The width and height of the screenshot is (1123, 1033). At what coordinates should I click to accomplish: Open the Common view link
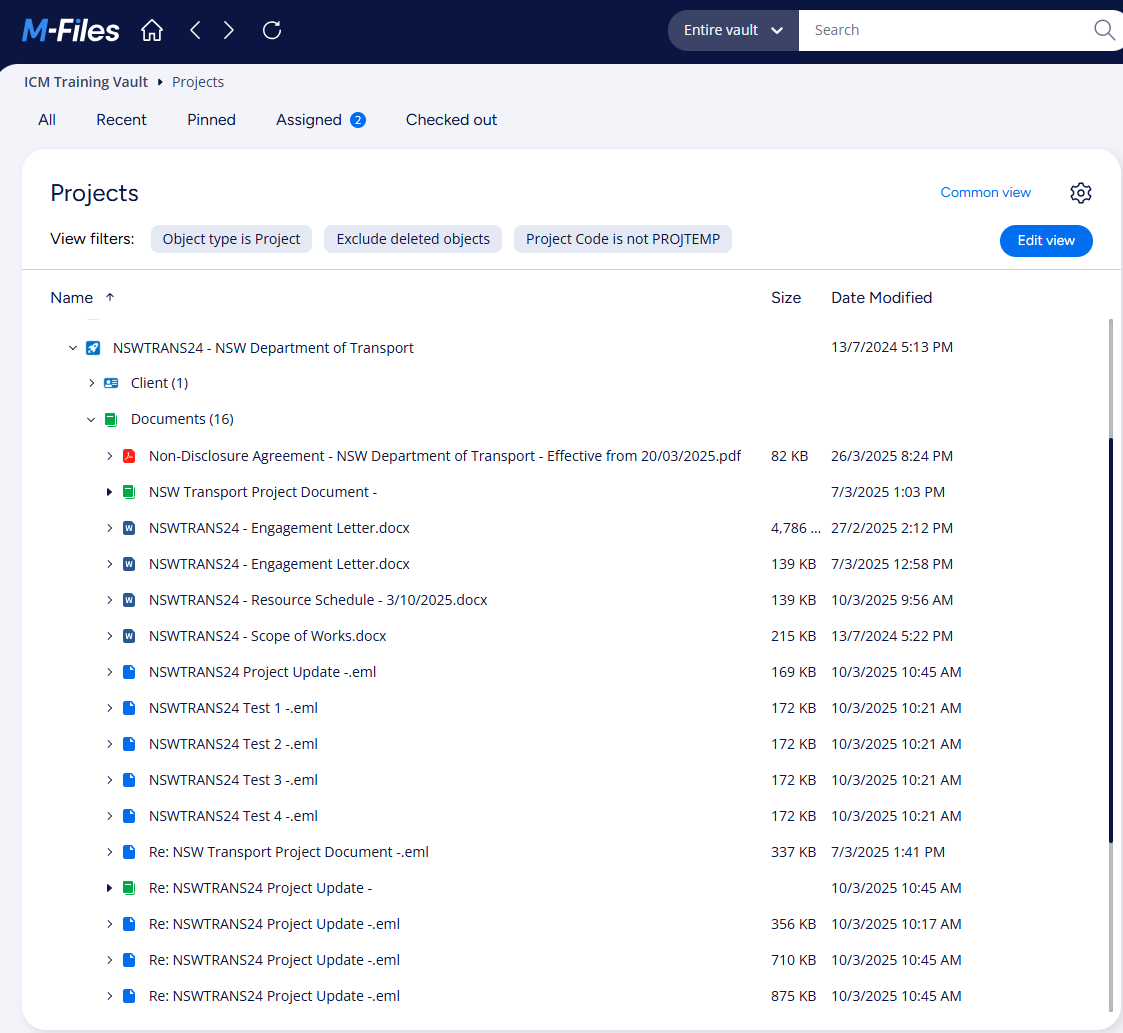[986, 192]
